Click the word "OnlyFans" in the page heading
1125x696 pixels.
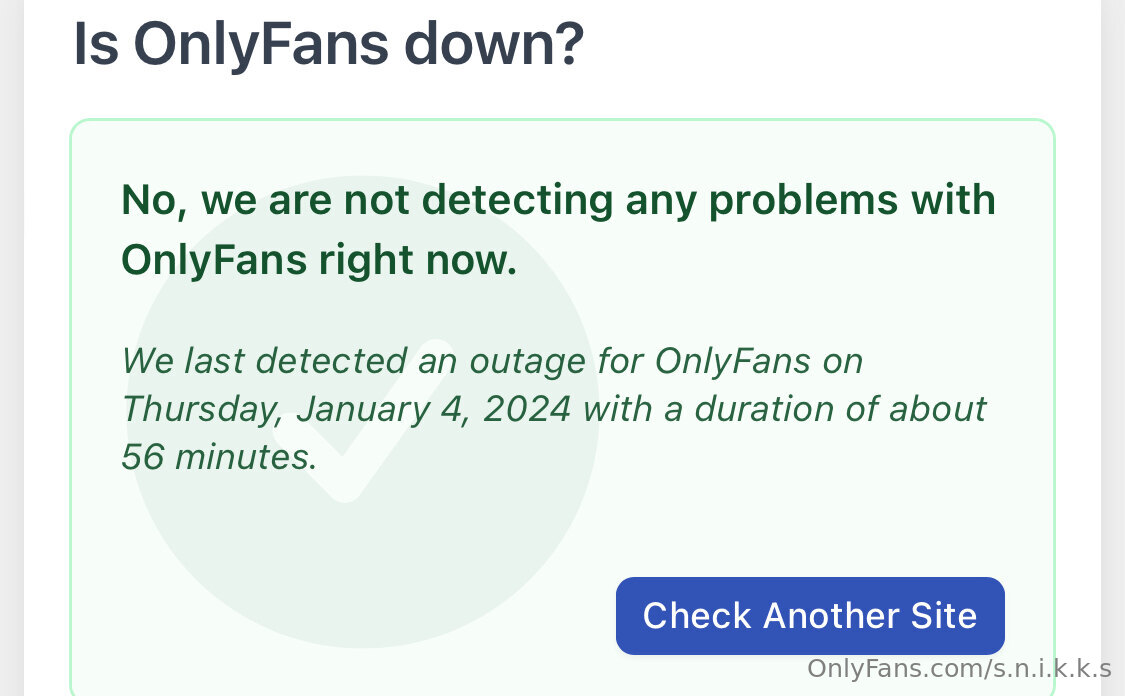pyautogui.click(x=261, y=45)
